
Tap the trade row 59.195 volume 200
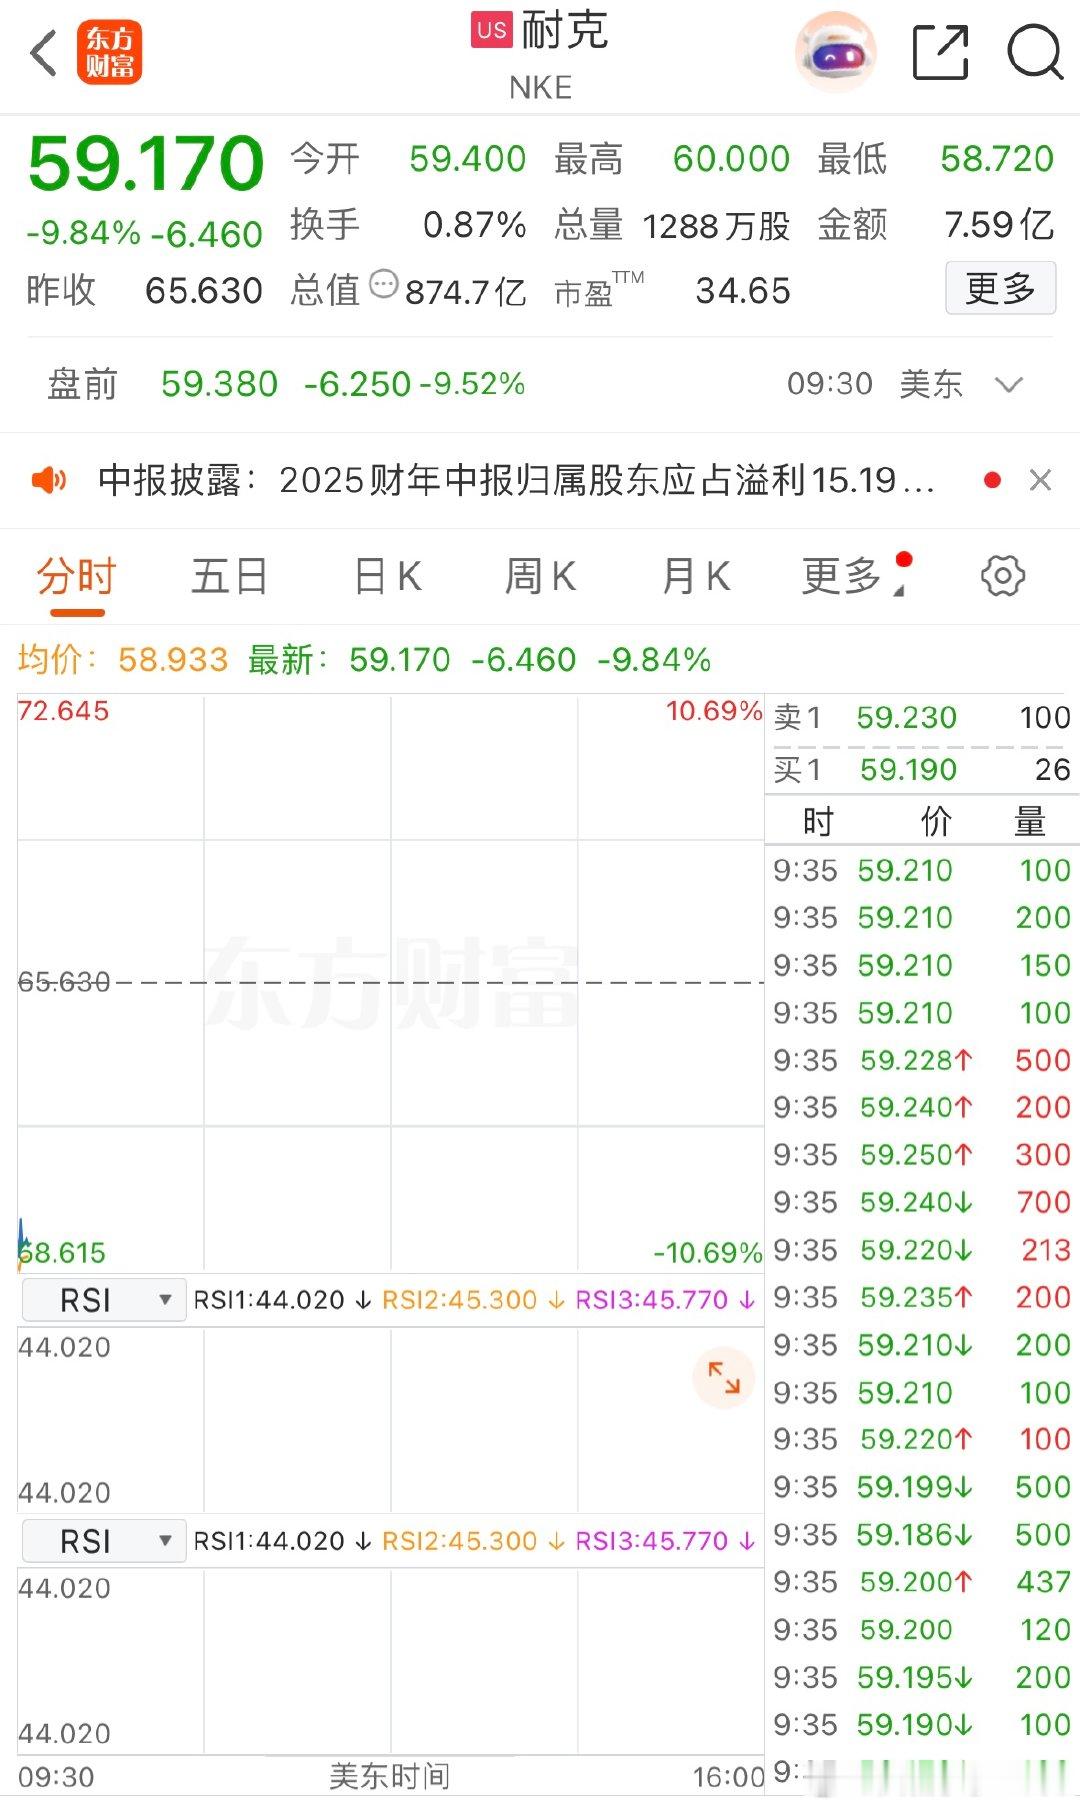[921, 1677]
